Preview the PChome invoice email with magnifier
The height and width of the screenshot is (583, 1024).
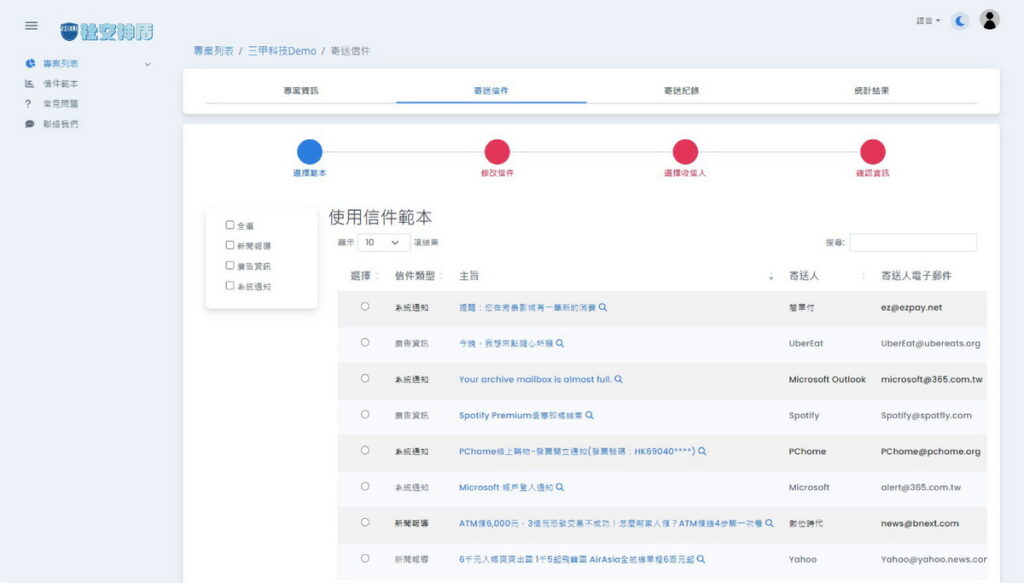point(702,450)
